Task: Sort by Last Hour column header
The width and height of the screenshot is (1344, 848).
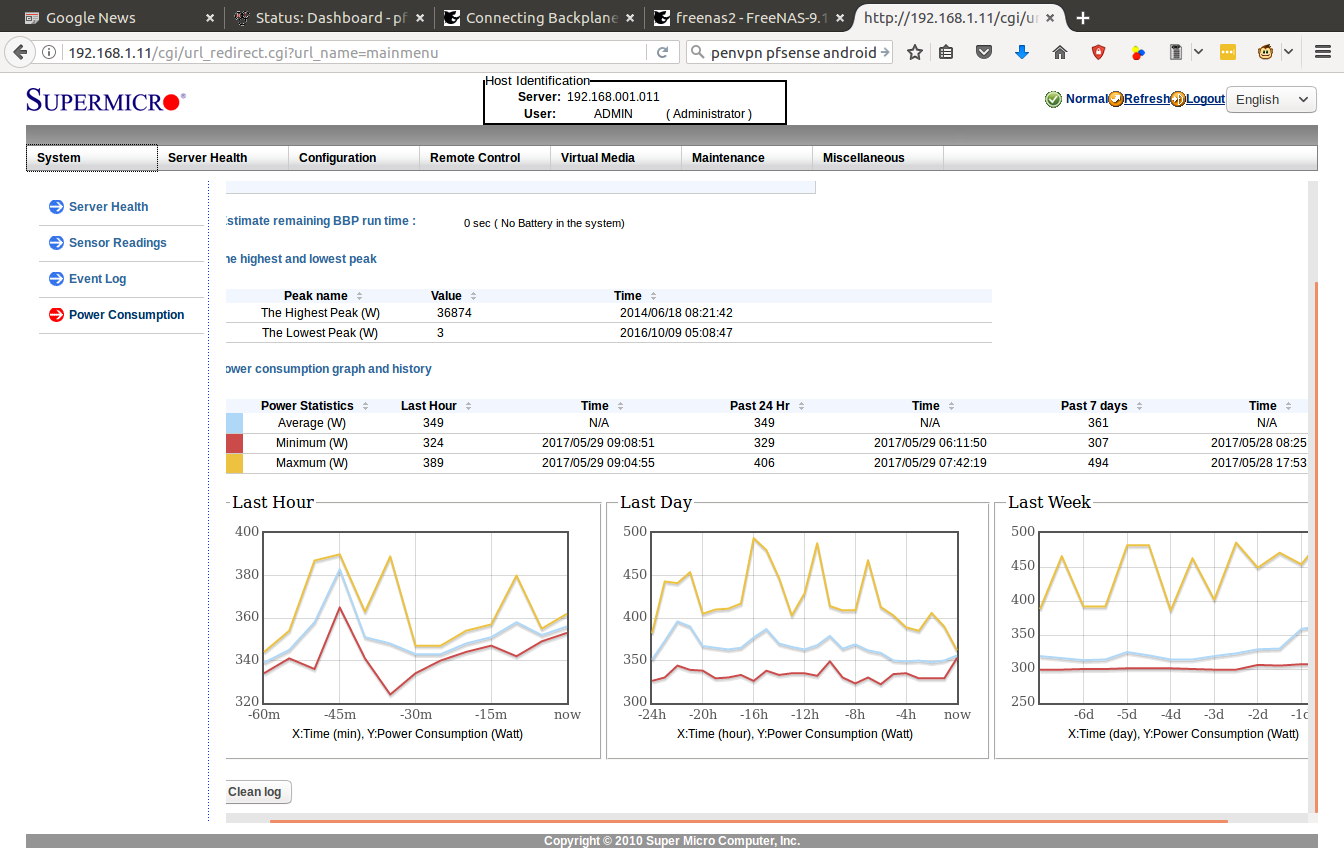Action: (436, 406)
